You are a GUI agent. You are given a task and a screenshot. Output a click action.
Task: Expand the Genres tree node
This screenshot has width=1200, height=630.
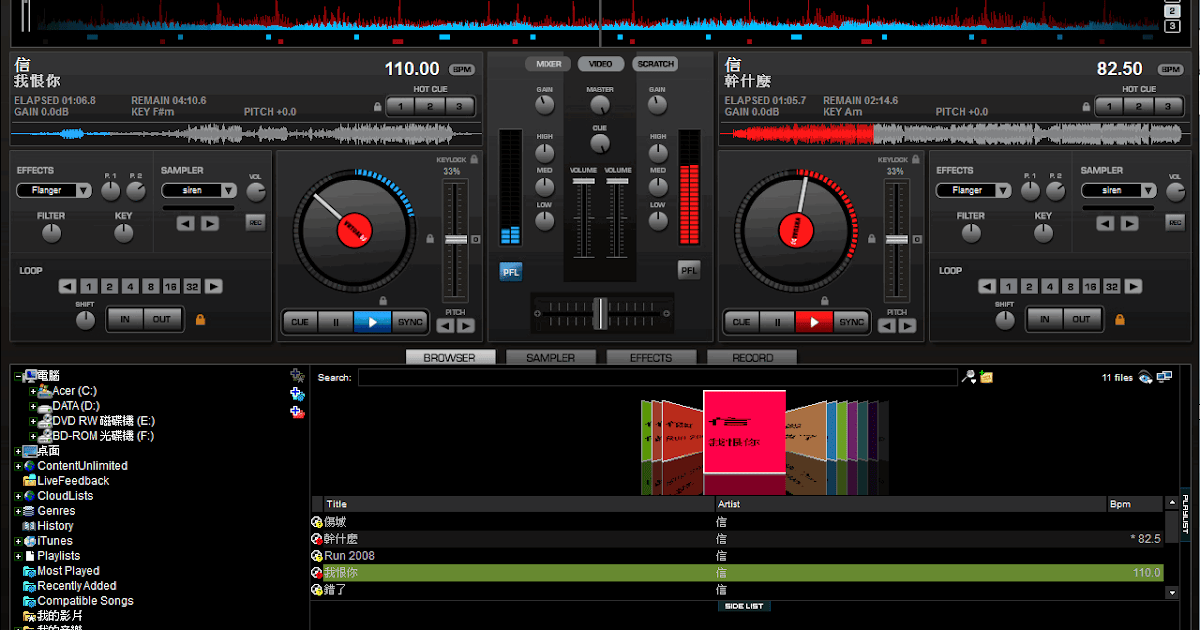click(x=18, y=511)
